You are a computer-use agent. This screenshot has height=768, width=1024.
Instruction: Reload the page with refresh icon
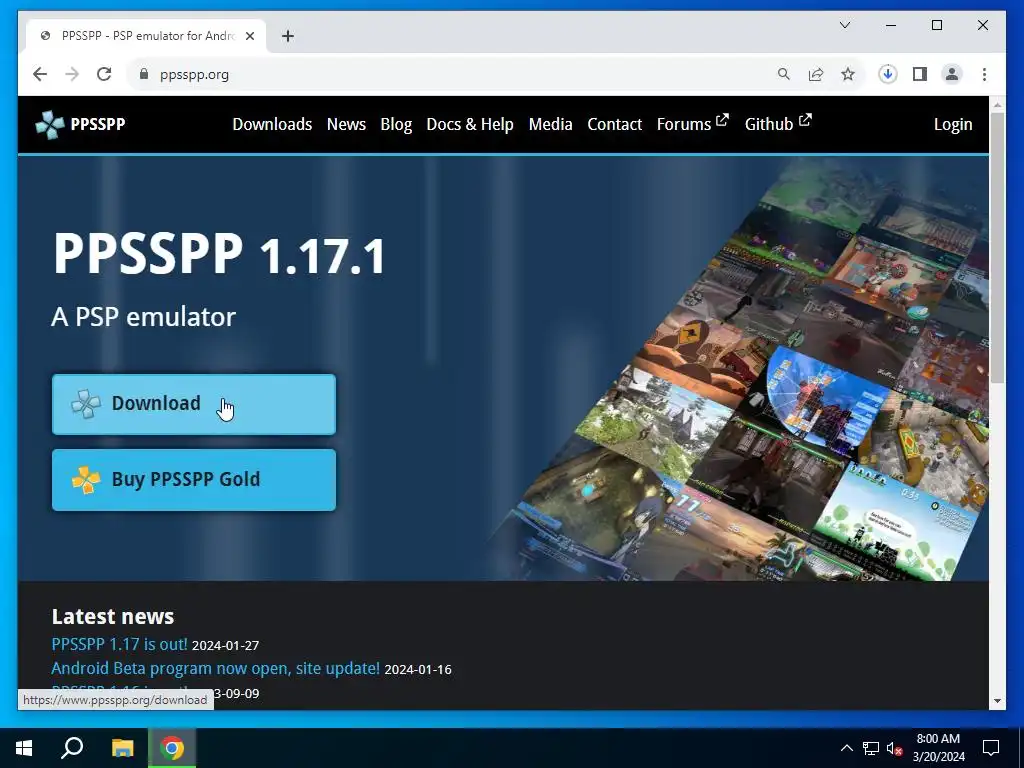point(104,74)
